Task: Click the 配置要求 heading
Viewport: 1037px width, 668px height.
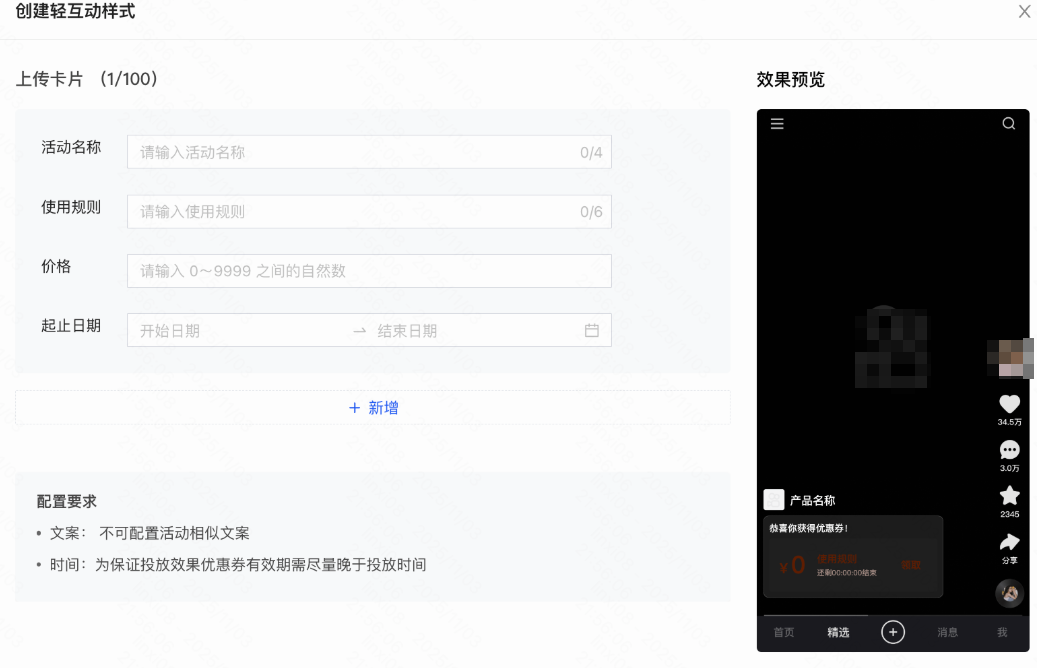Action: [x=66, y=501]
